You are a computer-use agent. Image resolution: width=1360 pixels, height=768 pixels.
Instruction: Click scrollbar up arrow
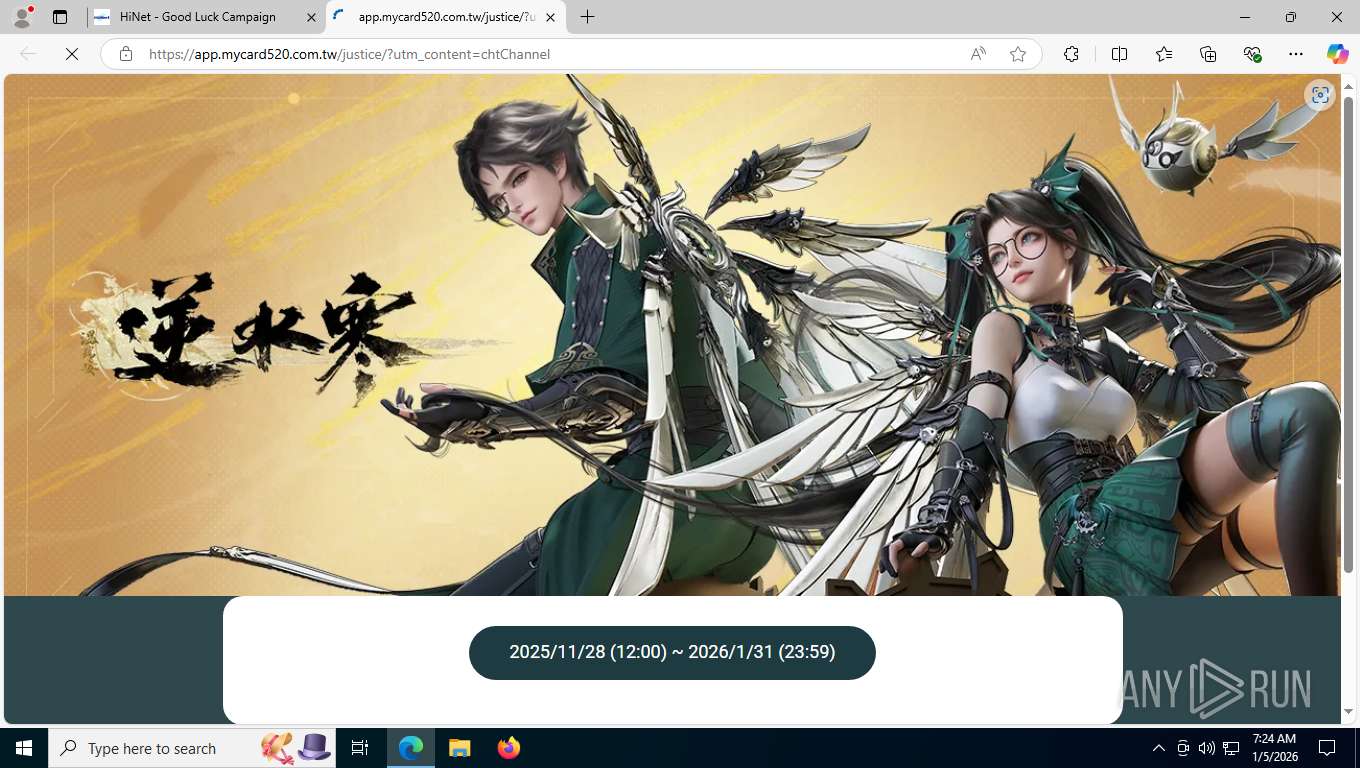tap(1349, 86)
